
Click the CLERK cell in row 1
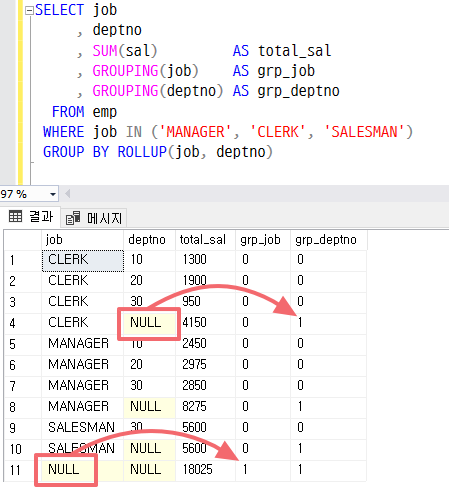83,260
